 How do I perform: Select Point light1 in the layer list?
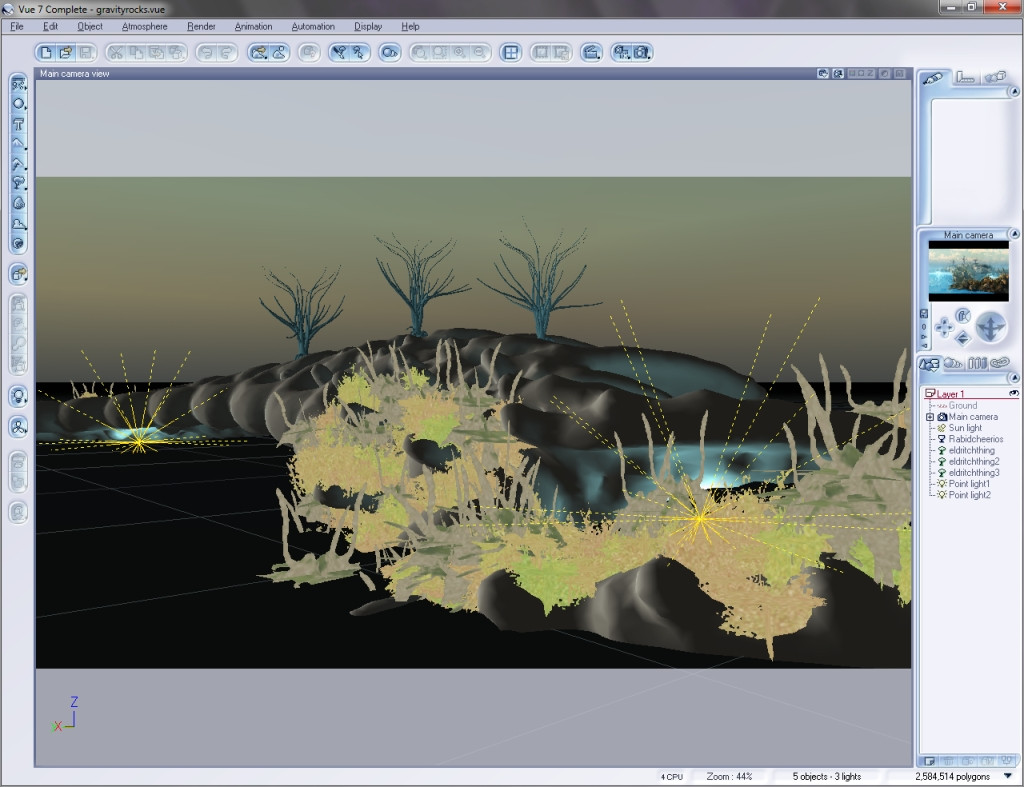click(x=969, y=484)
